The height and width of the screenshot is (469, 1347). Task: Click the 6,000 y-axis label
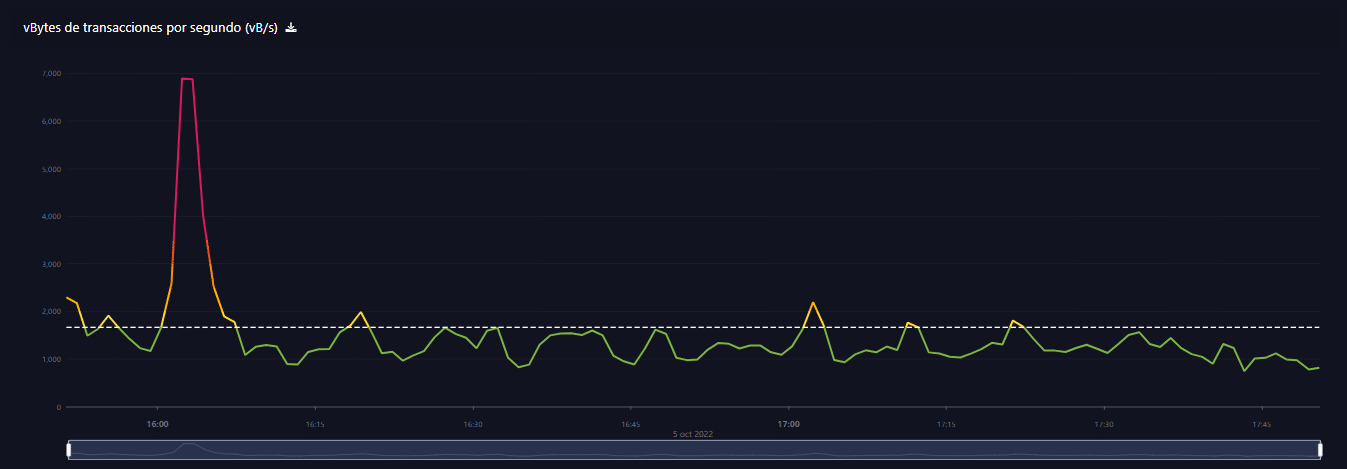[51, 121]
